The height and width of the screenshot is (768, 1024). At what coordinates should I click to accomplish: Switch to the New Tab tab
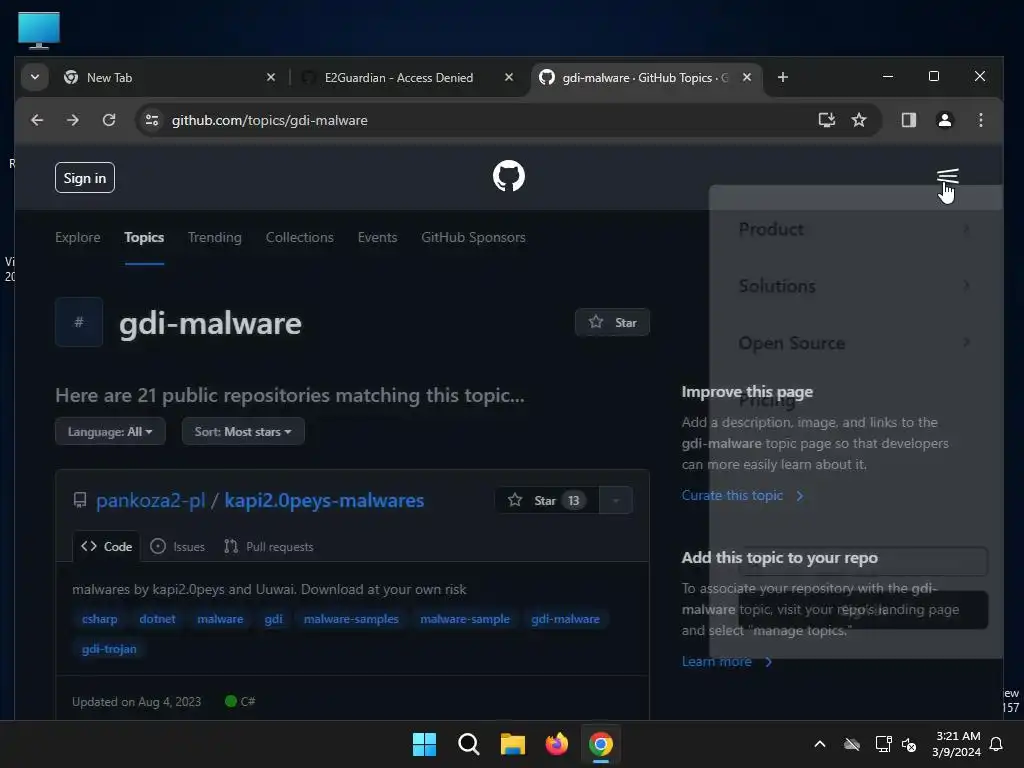(x=170, y=77)
